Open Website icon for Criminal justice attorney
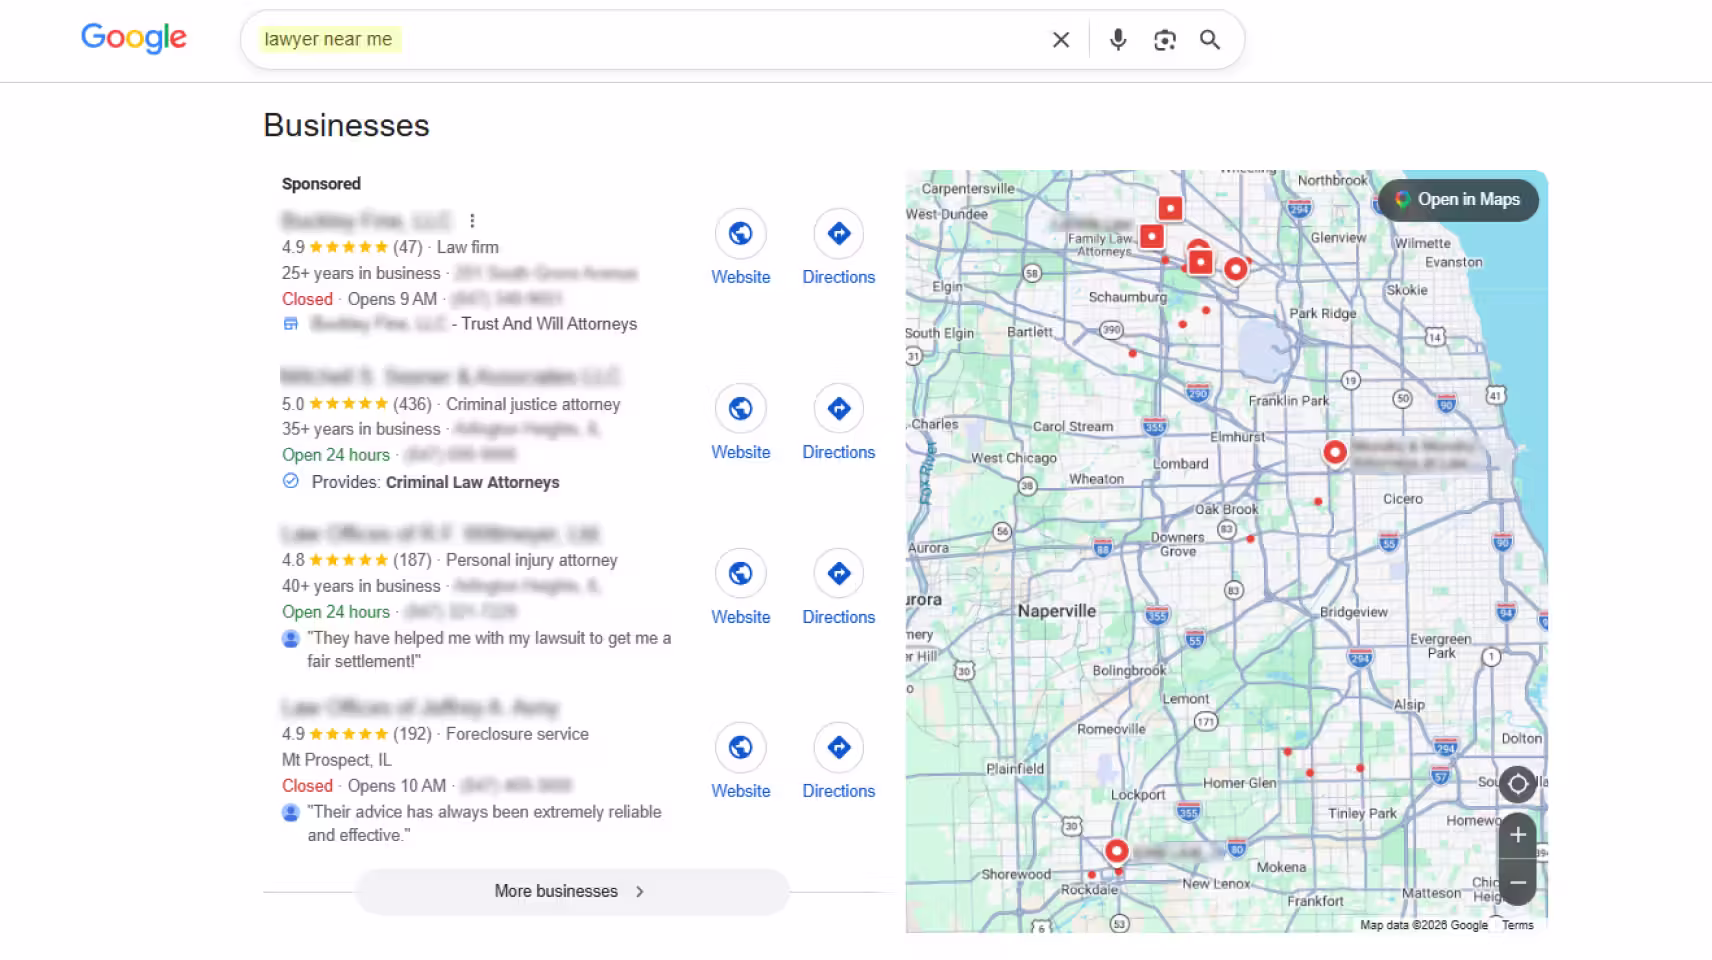The image size is (1712, 960). pyautogui.click(x=740, y=408)
